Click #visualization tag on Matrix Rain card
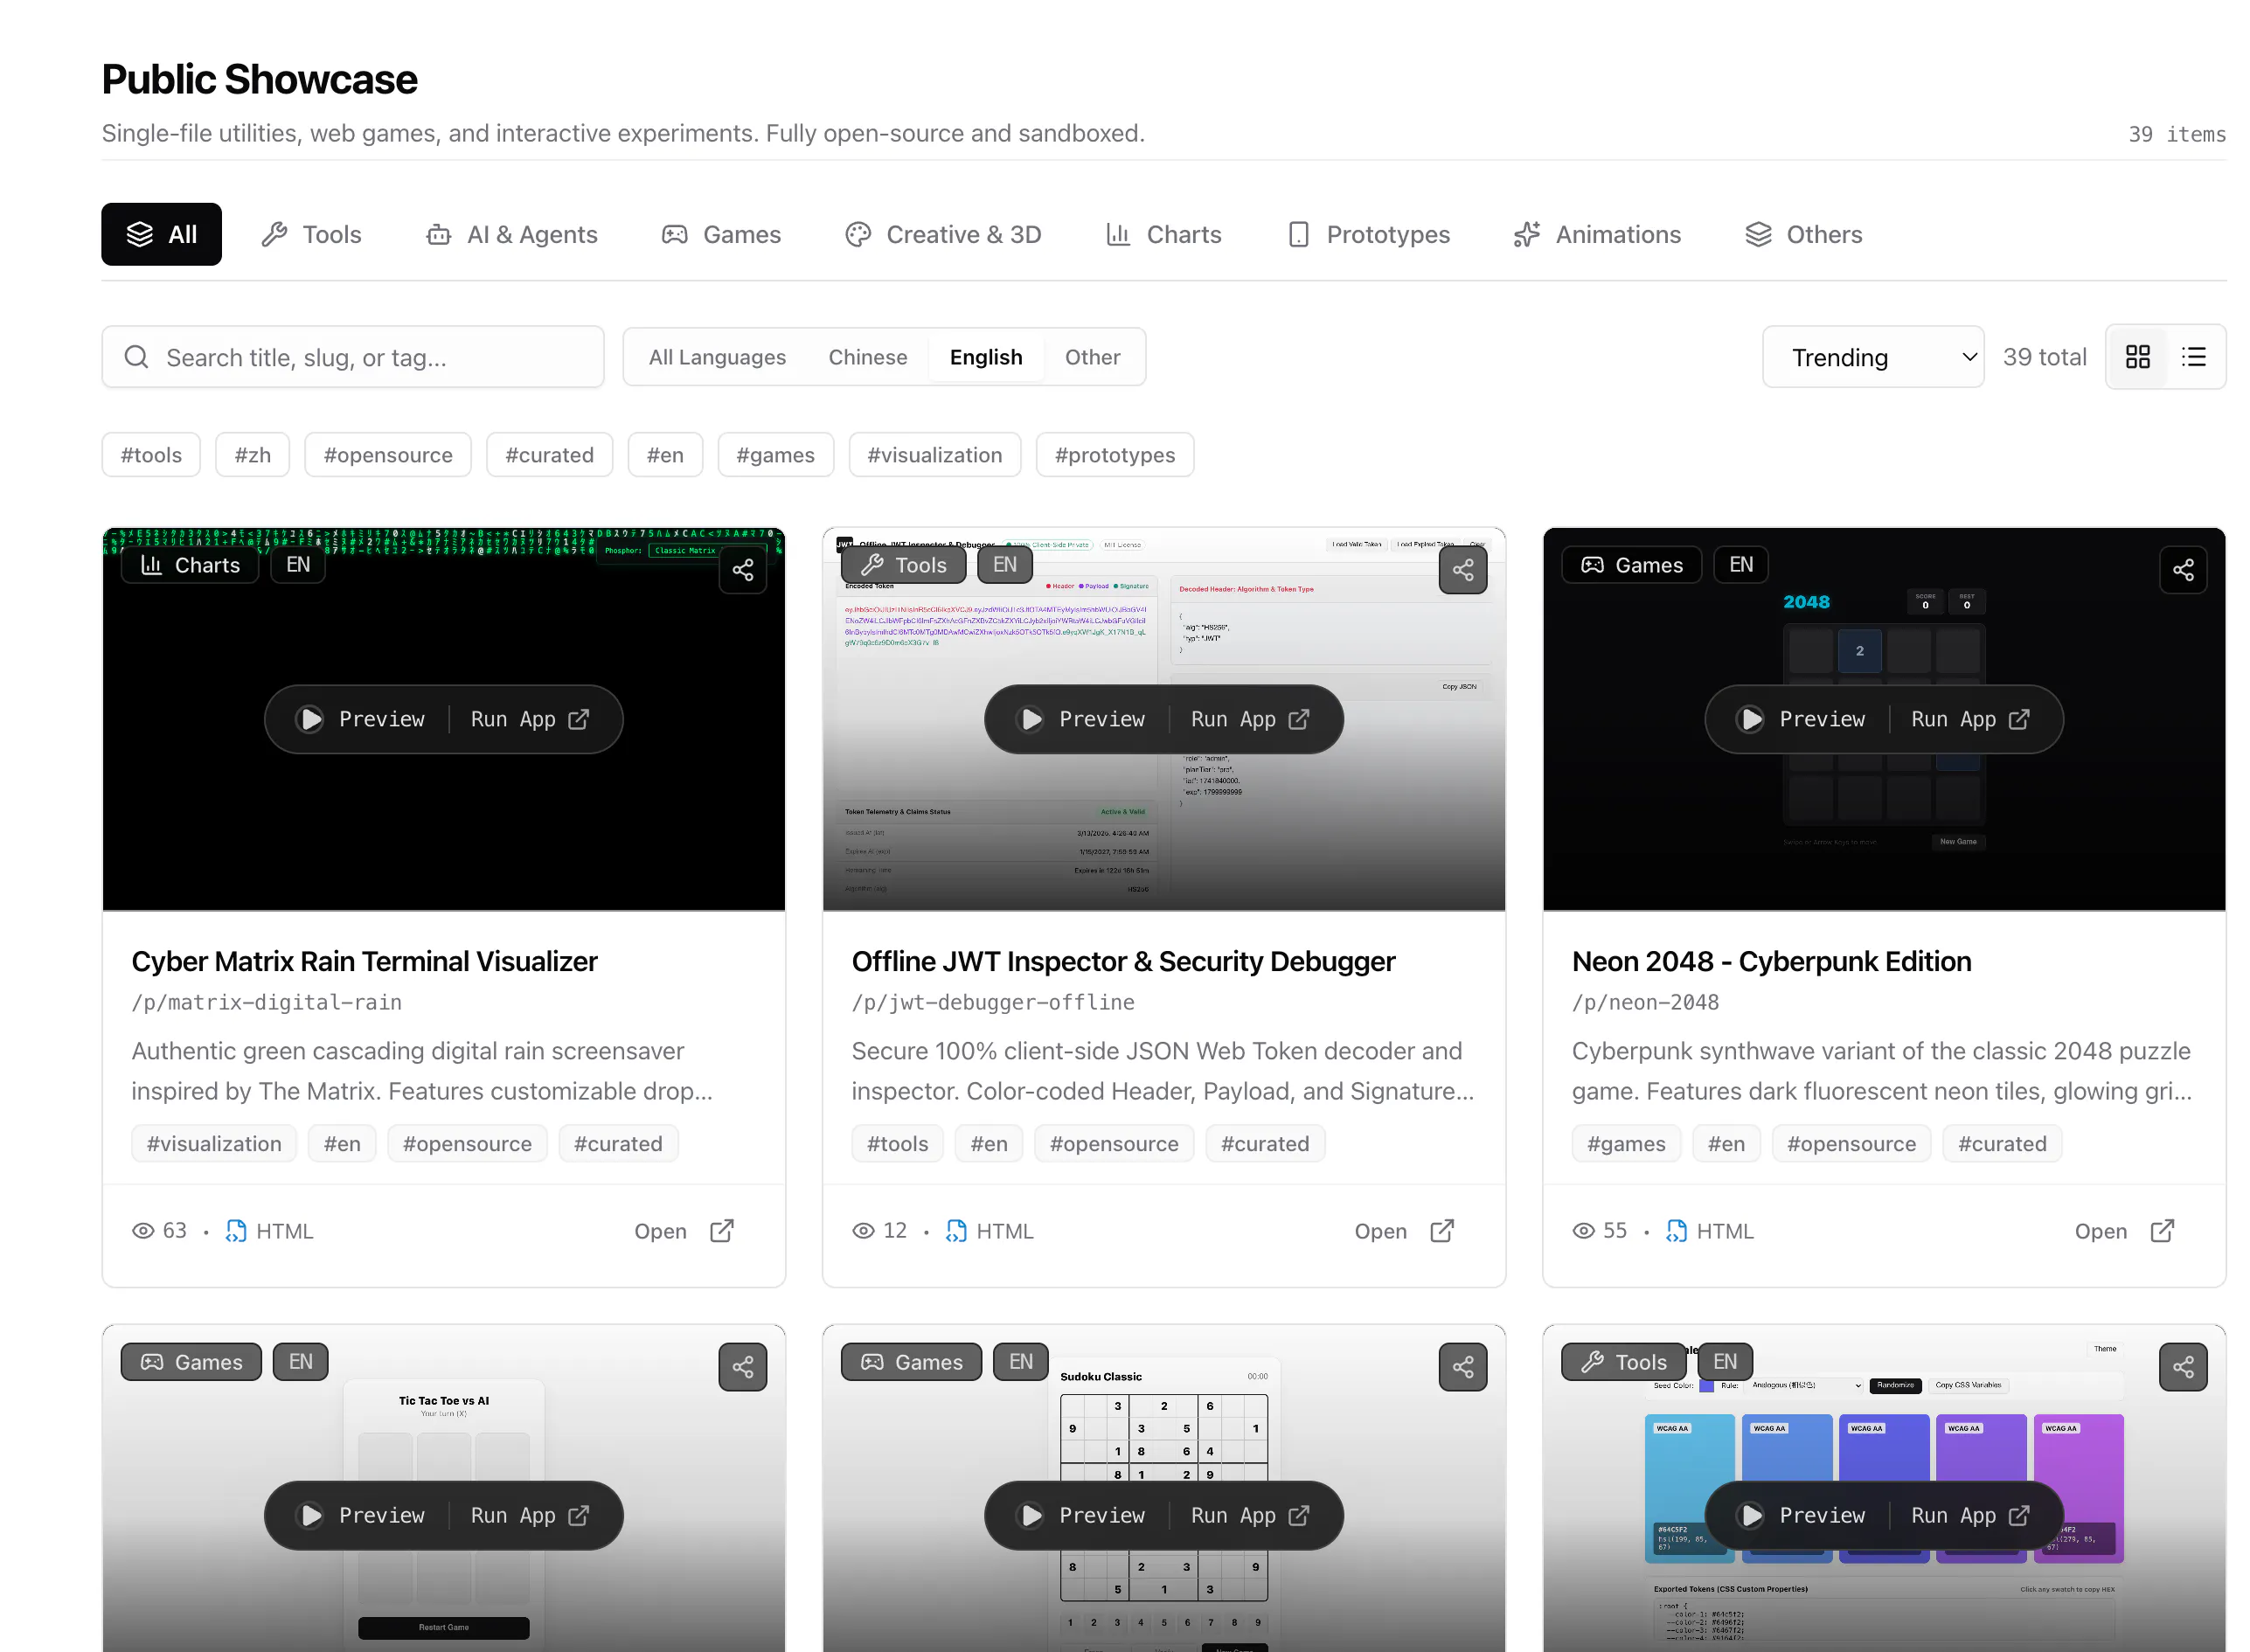 click(x=214, y=1143)
